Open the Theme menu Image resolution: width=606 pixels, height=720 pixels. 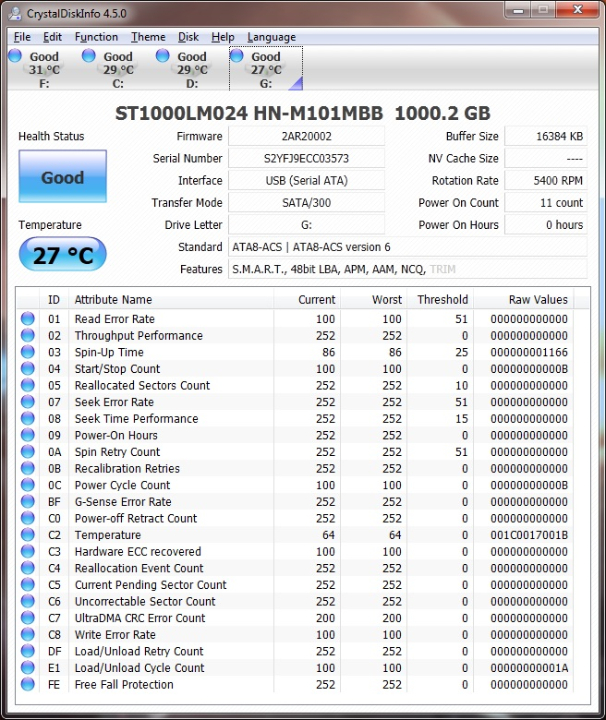coord(148,37)
